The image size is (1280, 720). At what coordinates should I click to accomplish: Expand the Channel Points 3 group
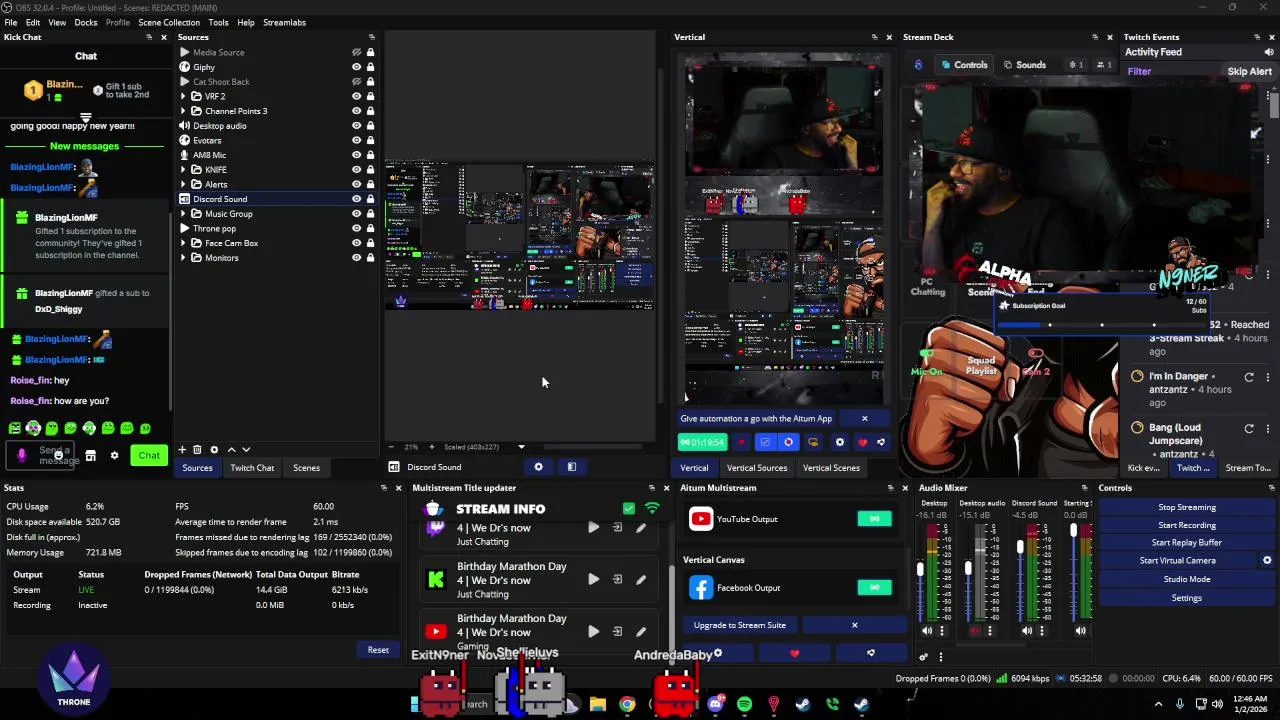[x=184, y=111]
